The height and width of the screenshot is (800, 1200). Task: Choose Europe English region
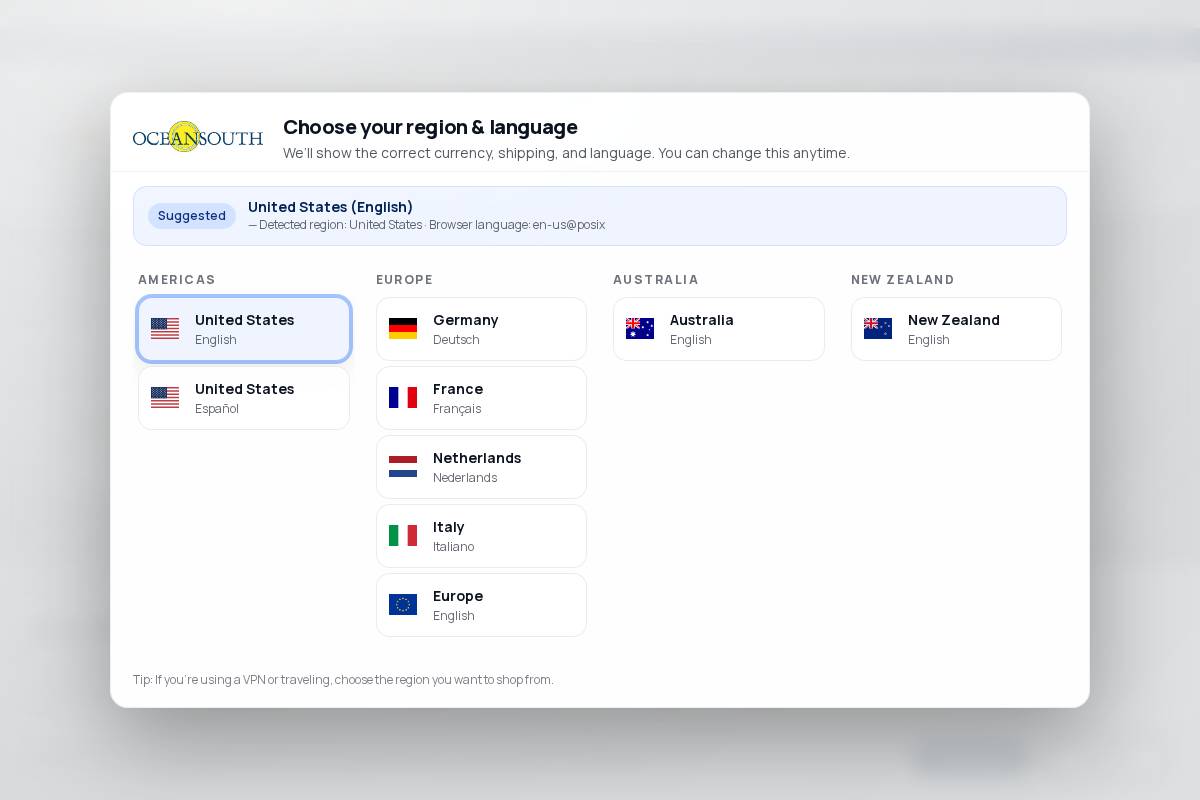(x=481, y=605)
